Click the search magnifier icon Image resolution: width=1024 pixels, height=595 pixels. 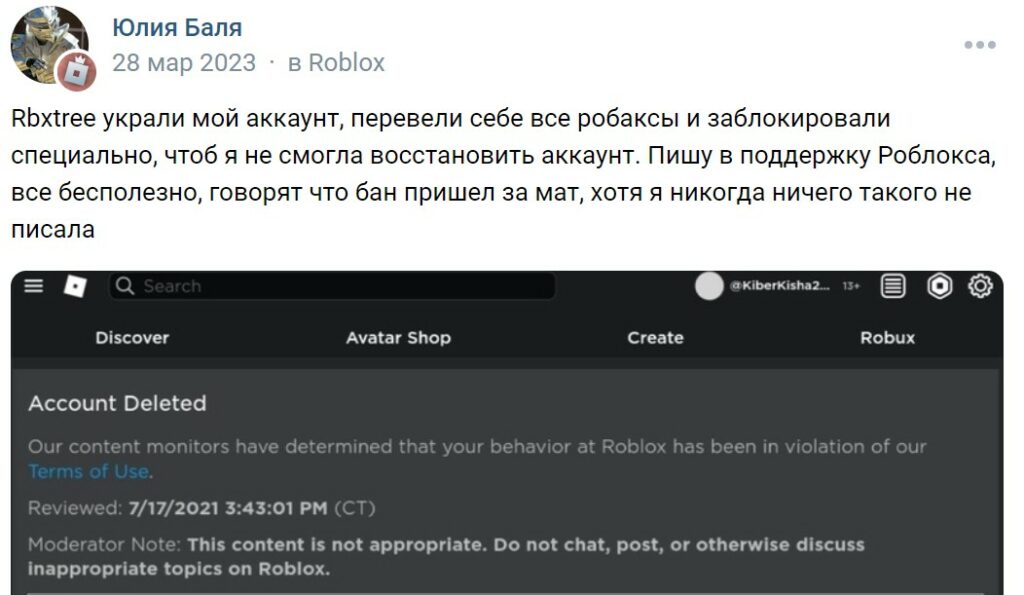[x=124, y=287]
